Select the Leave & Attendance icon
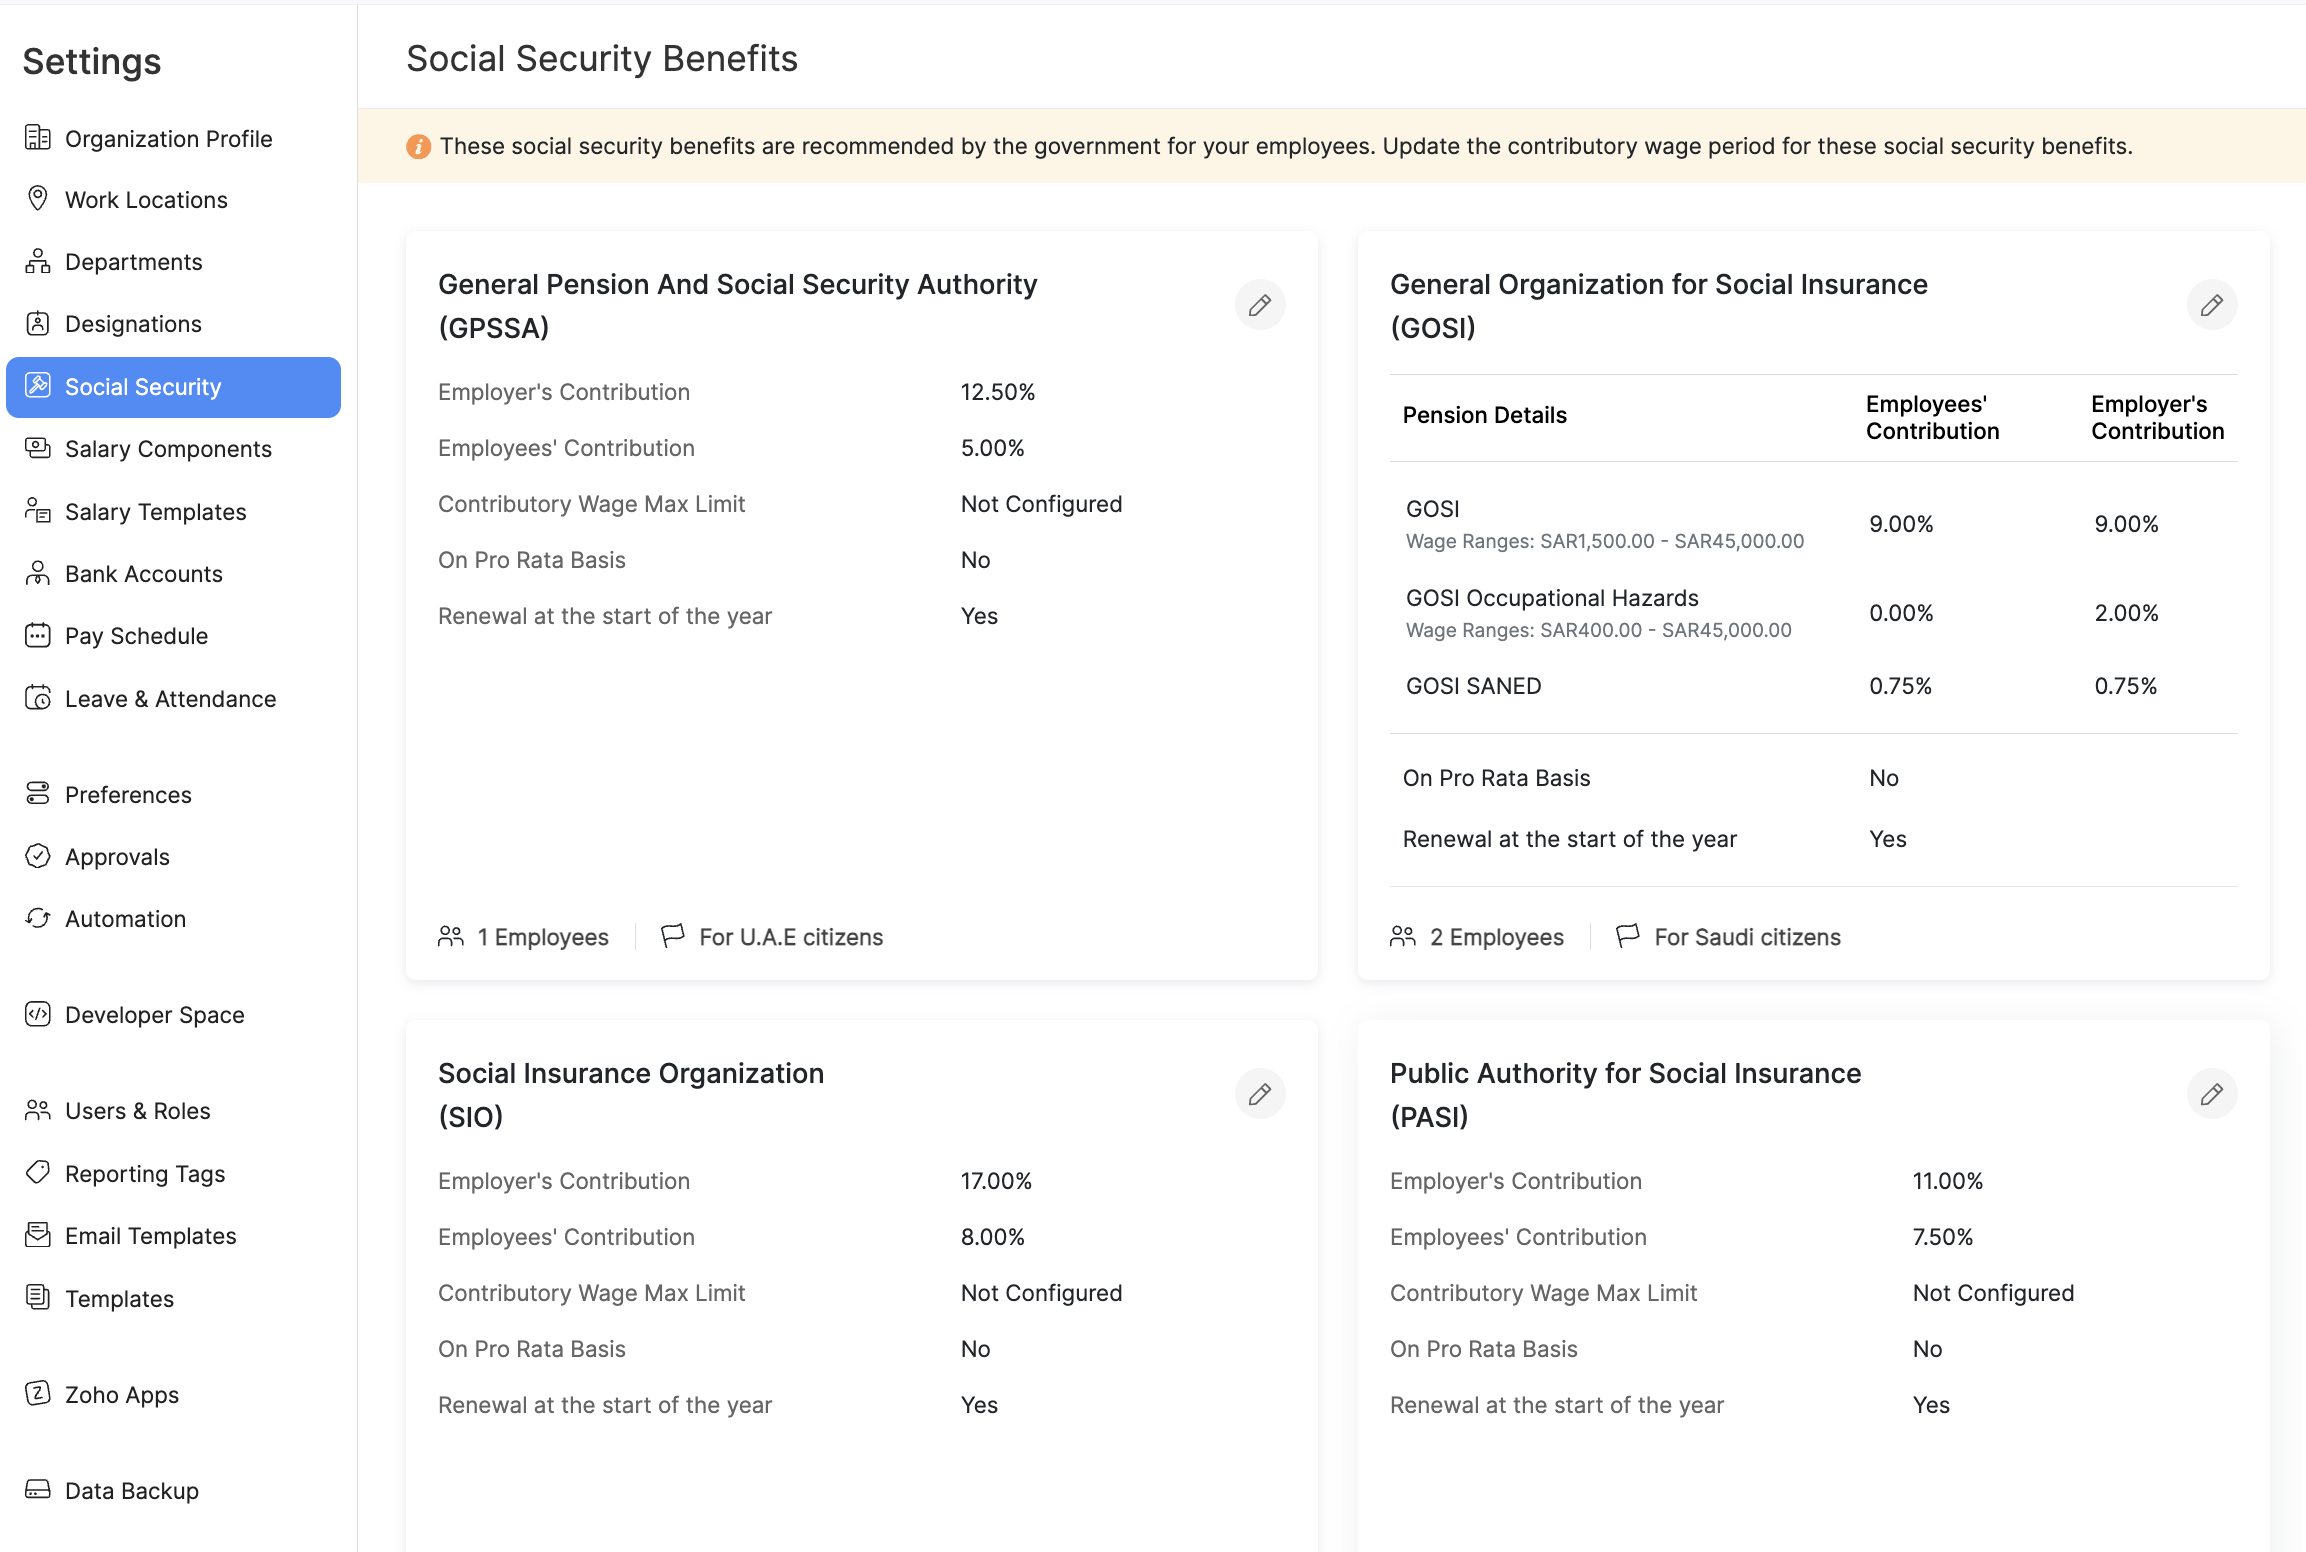 pos(38,698)
